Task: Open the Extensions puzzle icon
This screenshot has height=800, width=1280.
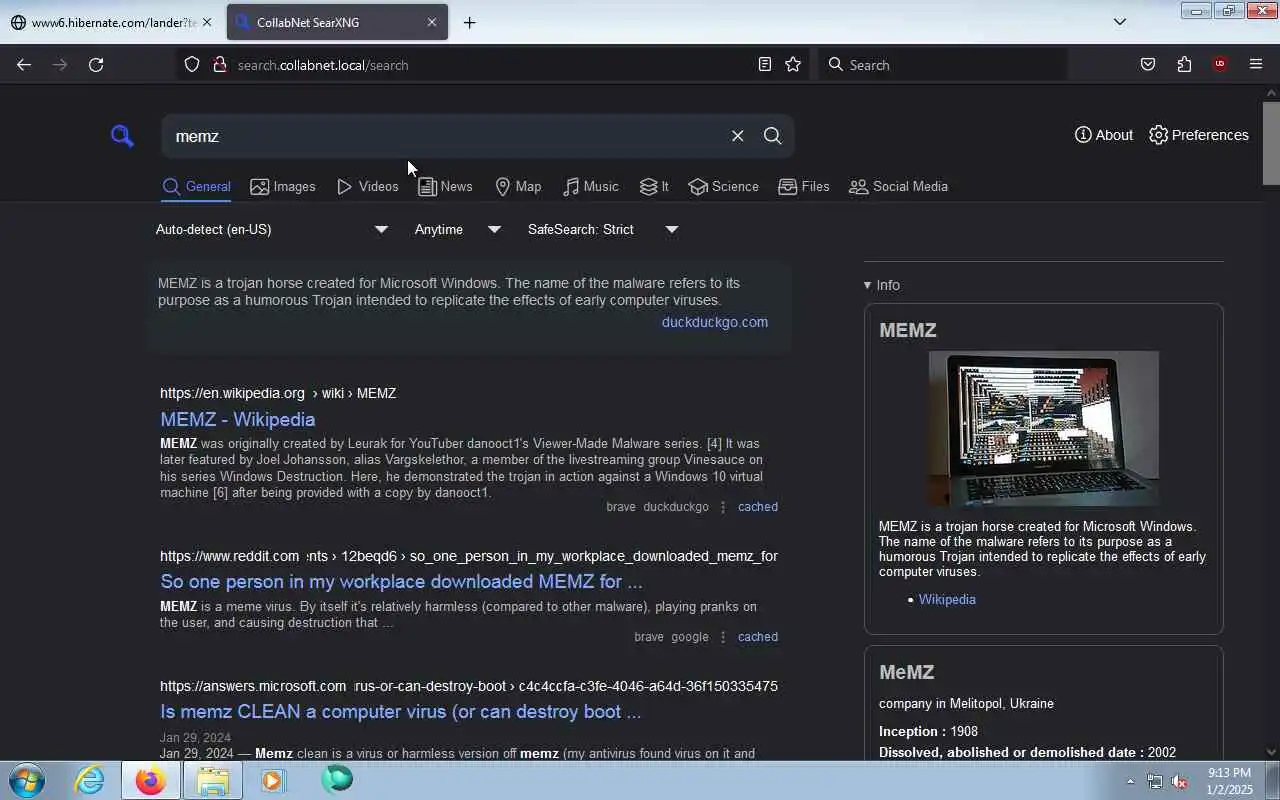Action: 1184,65
